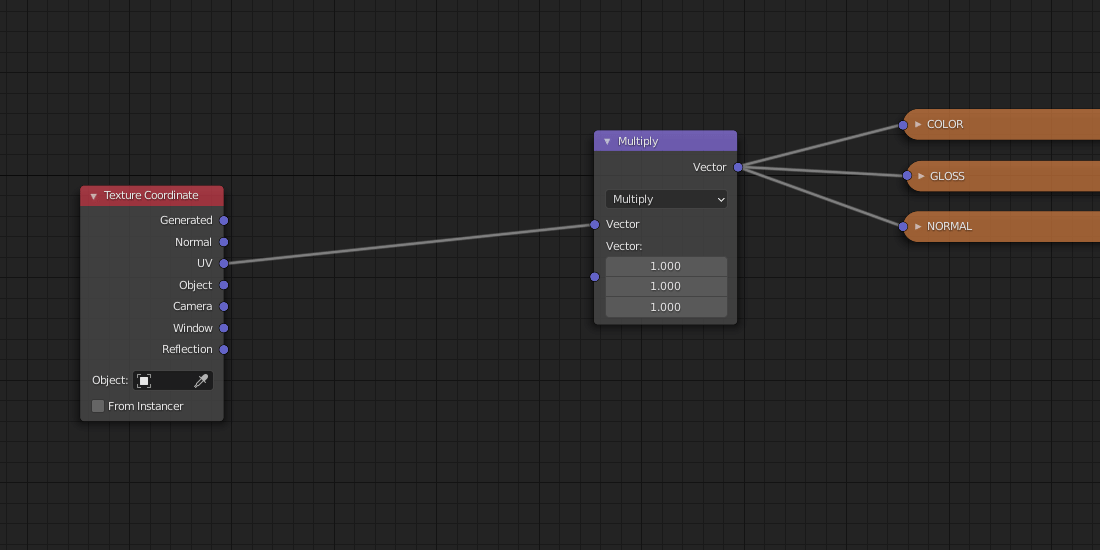Screen dimensions: 1100x550
Task: Expand the GLOSS collapsed node
Action: [x=921, y=176]
